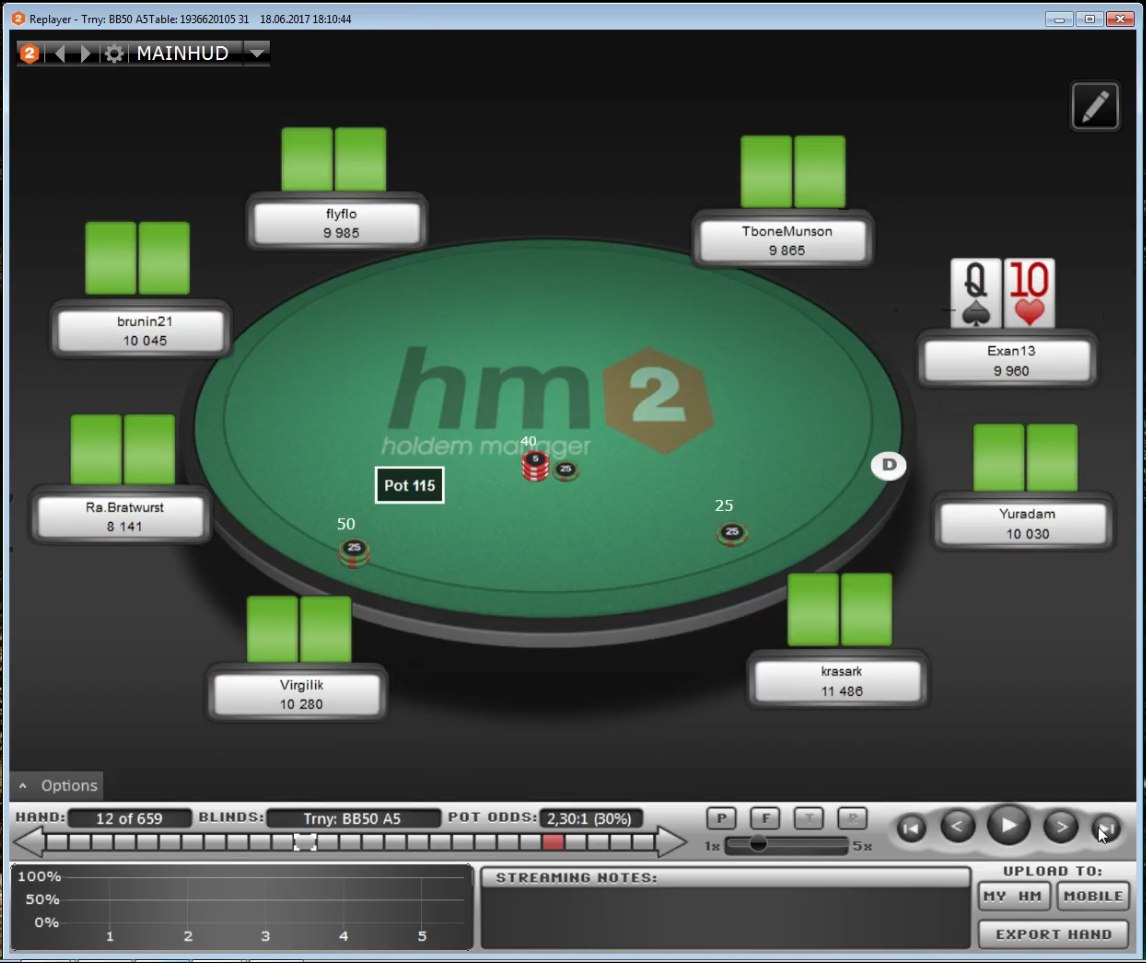Open the pencil notes tool
Screen dimensions: 1146x963
[1094, 106]
